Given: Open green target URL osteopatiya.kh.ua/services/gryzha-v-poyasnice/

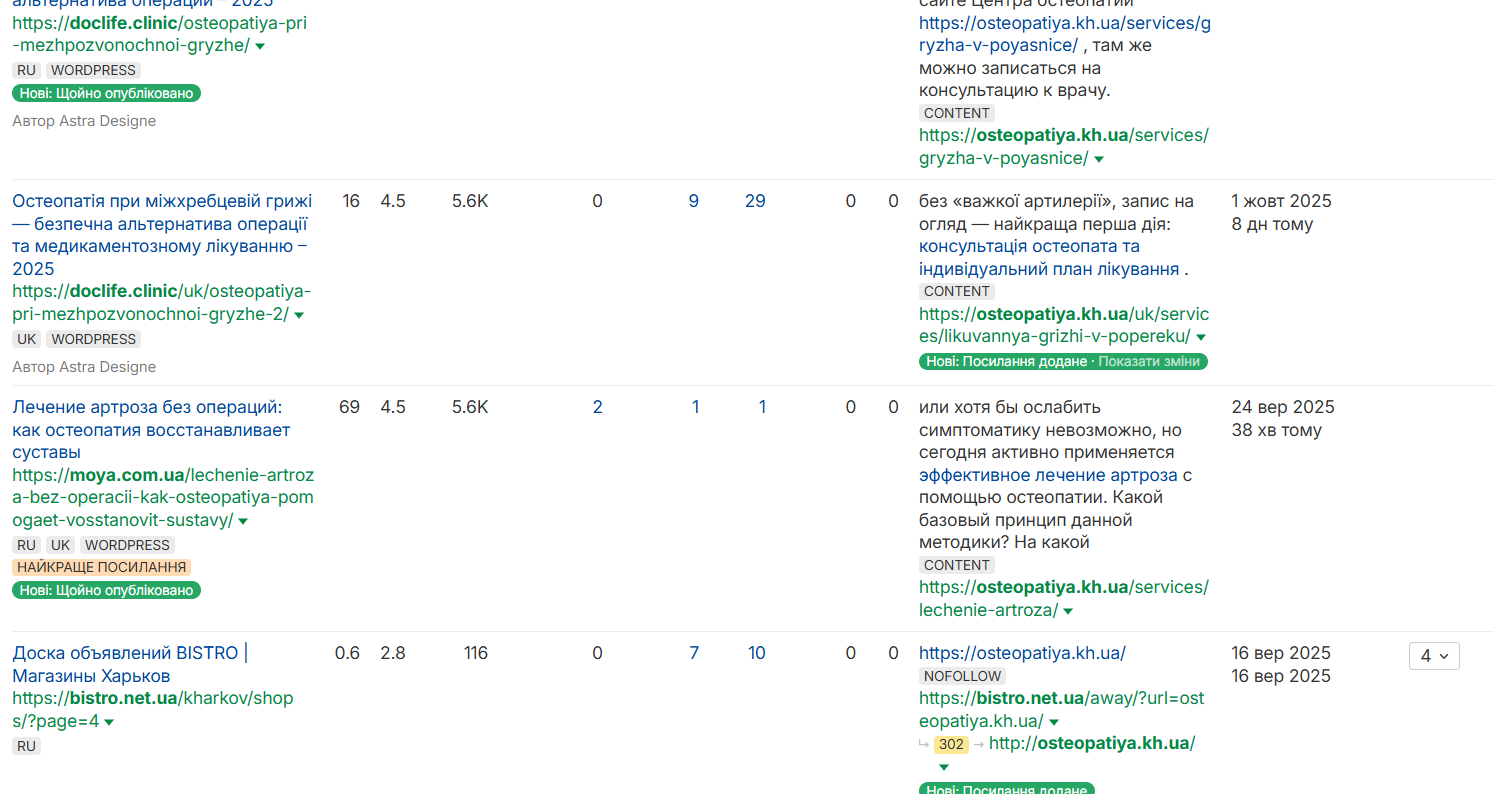Looking at the screenshot, I should click(1064, 147).
